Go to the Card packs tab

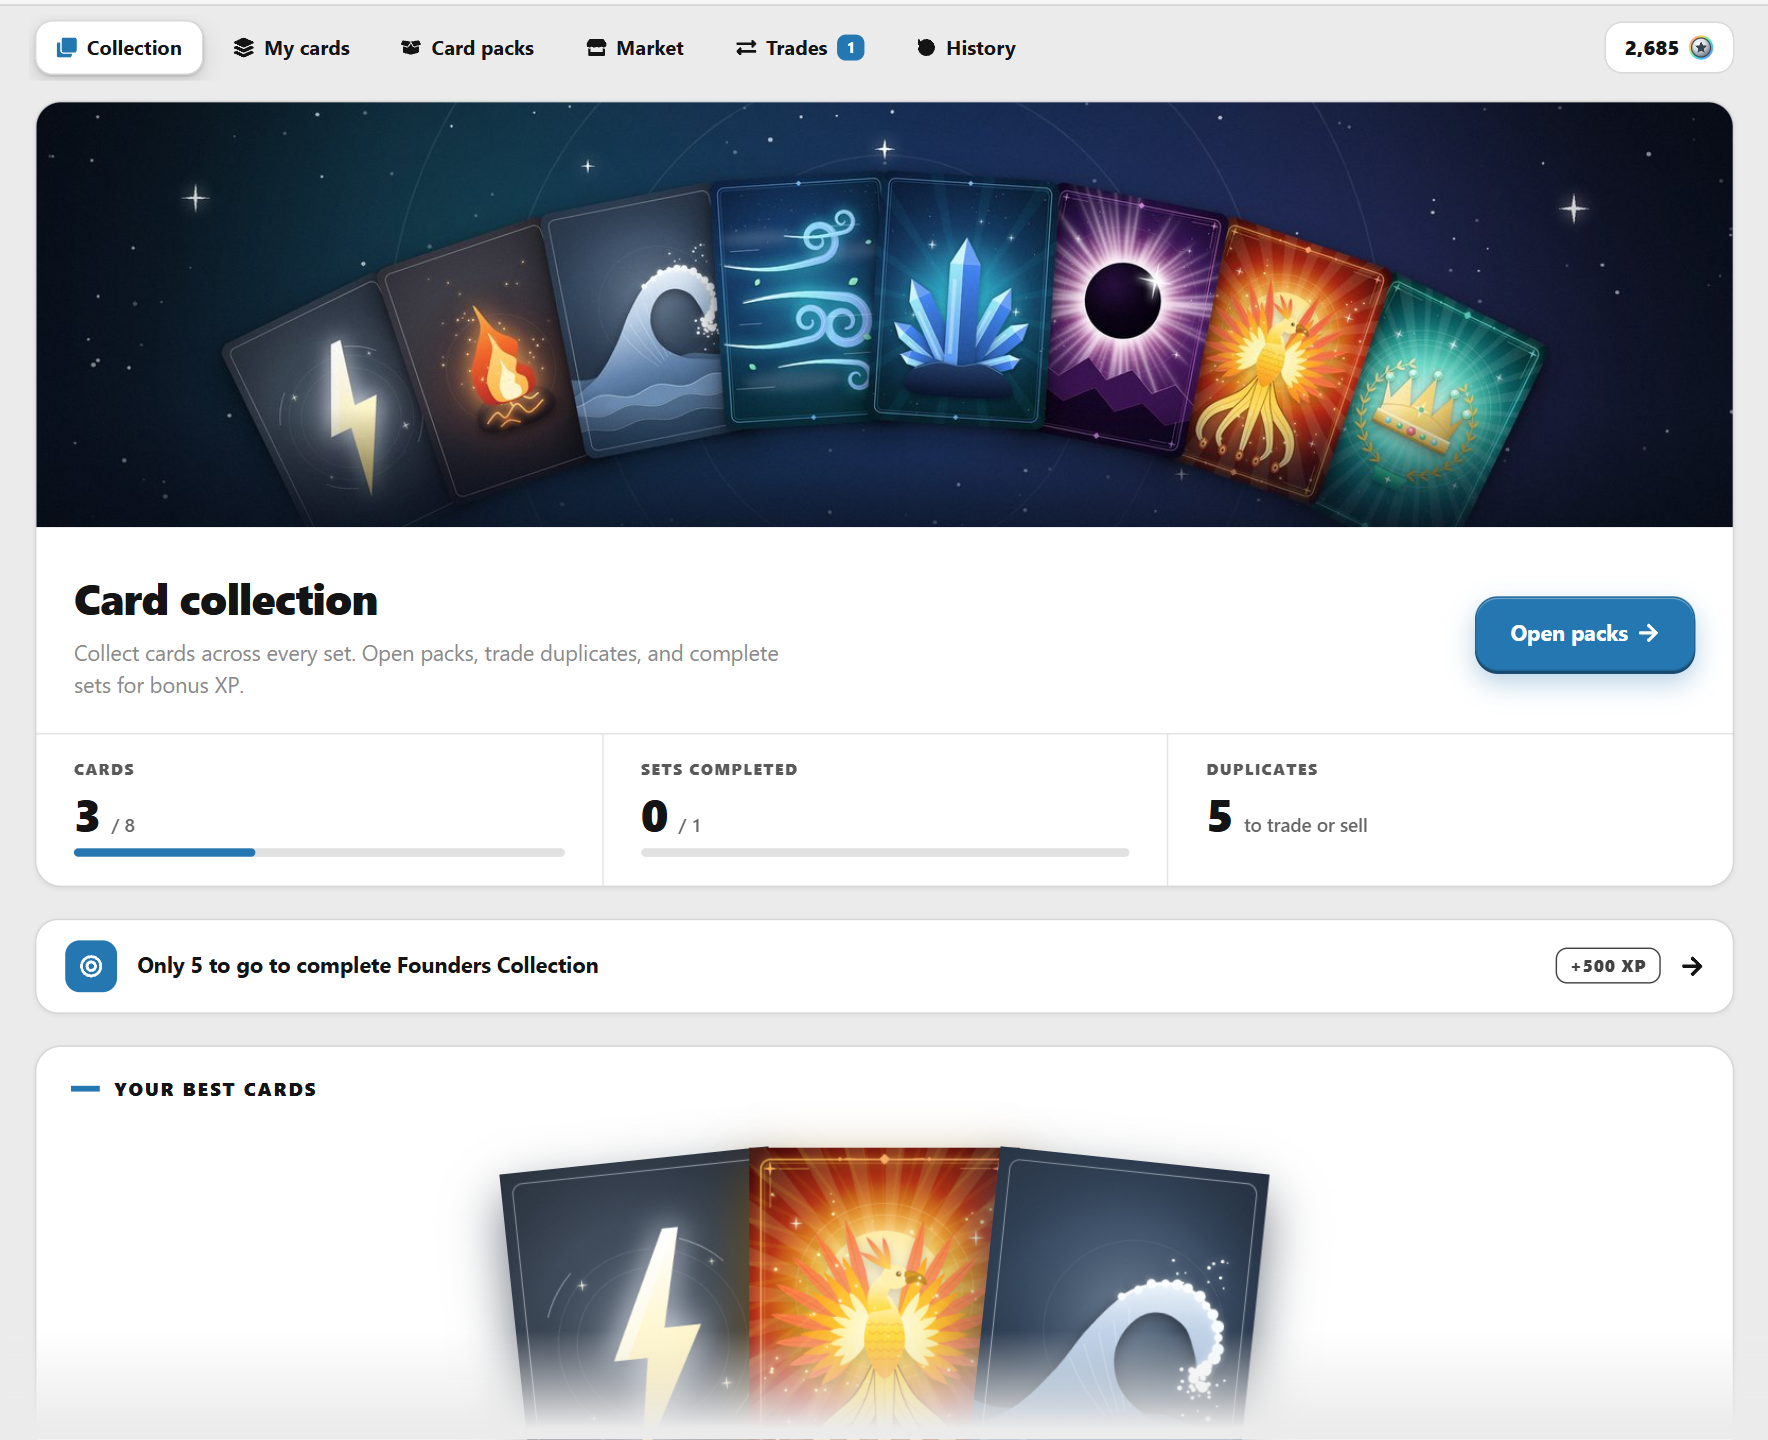click(x=467, y=48)
